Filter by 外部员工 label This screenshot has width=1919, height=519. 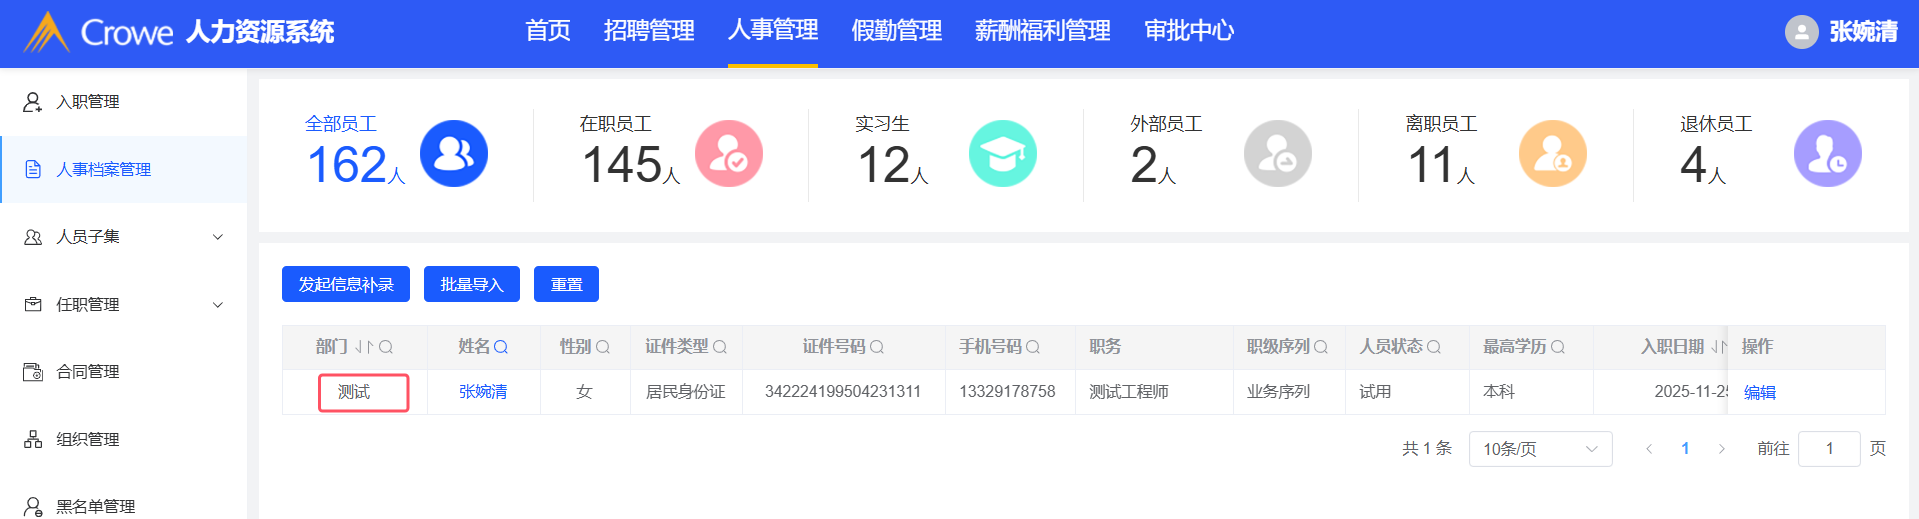1166,123
